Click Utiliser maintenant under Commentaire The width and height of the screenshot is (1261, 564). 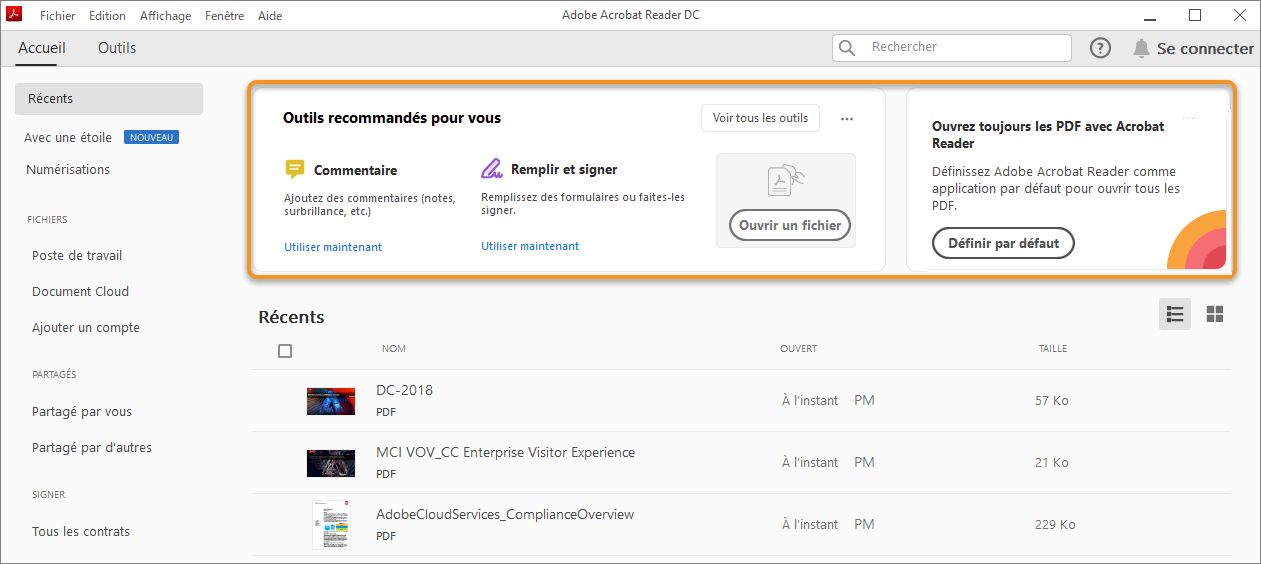(333, 247)
